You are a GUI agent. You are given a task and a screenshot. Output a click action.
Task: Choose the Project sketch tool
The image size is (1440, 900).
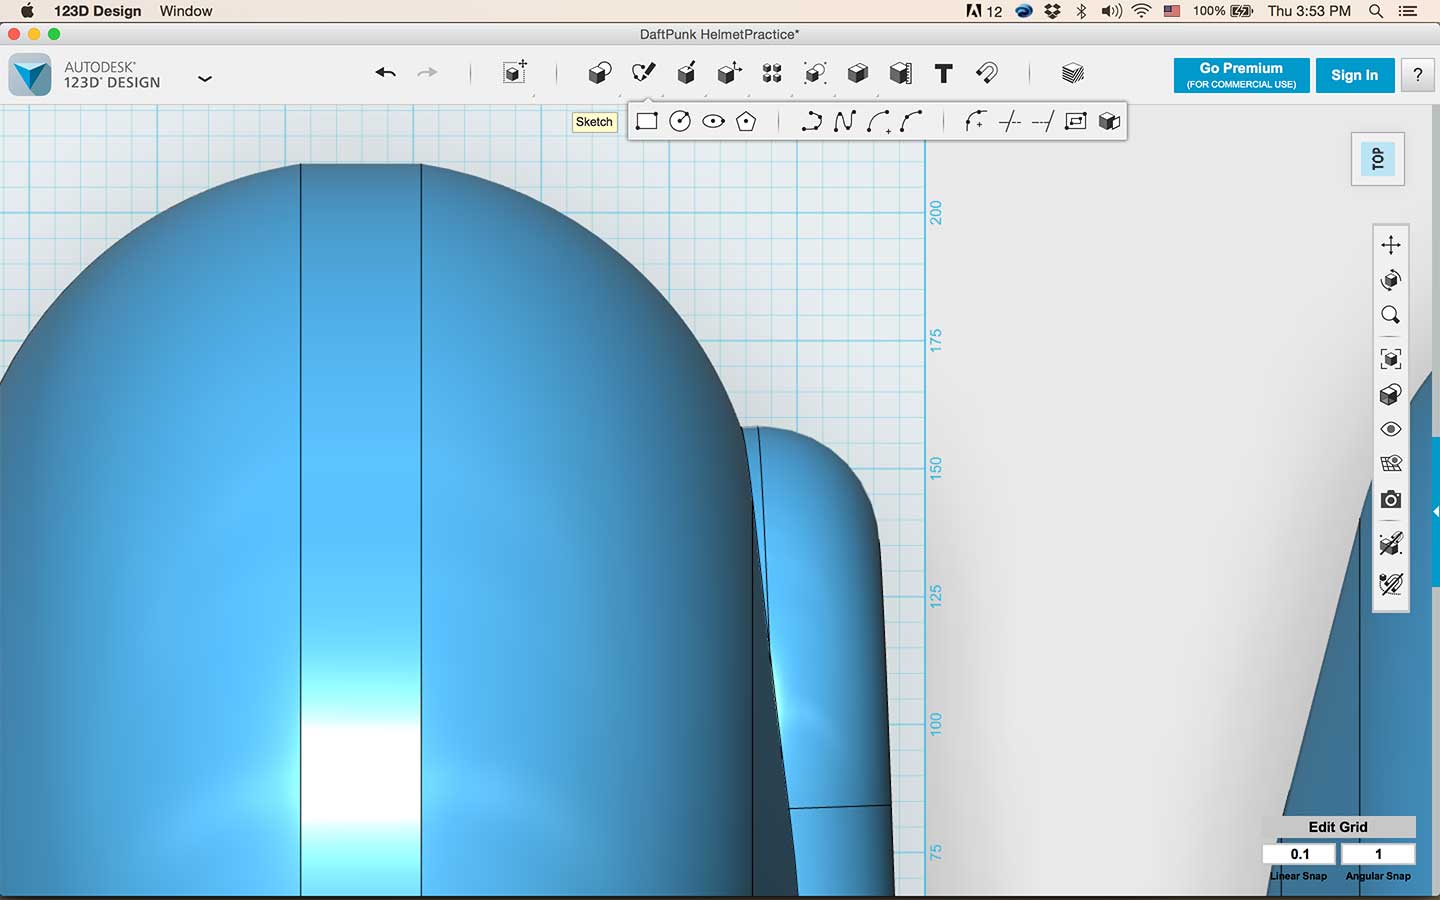(1109, 121)
